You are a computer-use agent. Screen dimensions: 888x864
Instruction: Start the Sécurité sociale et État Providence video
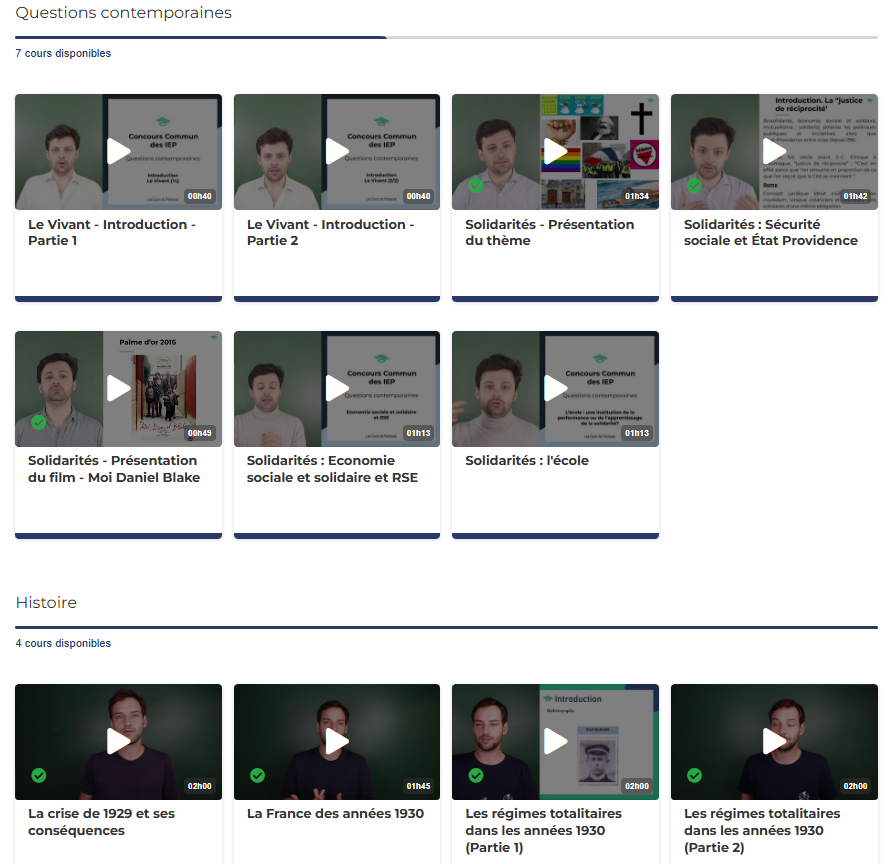click(x=774, y=151)
